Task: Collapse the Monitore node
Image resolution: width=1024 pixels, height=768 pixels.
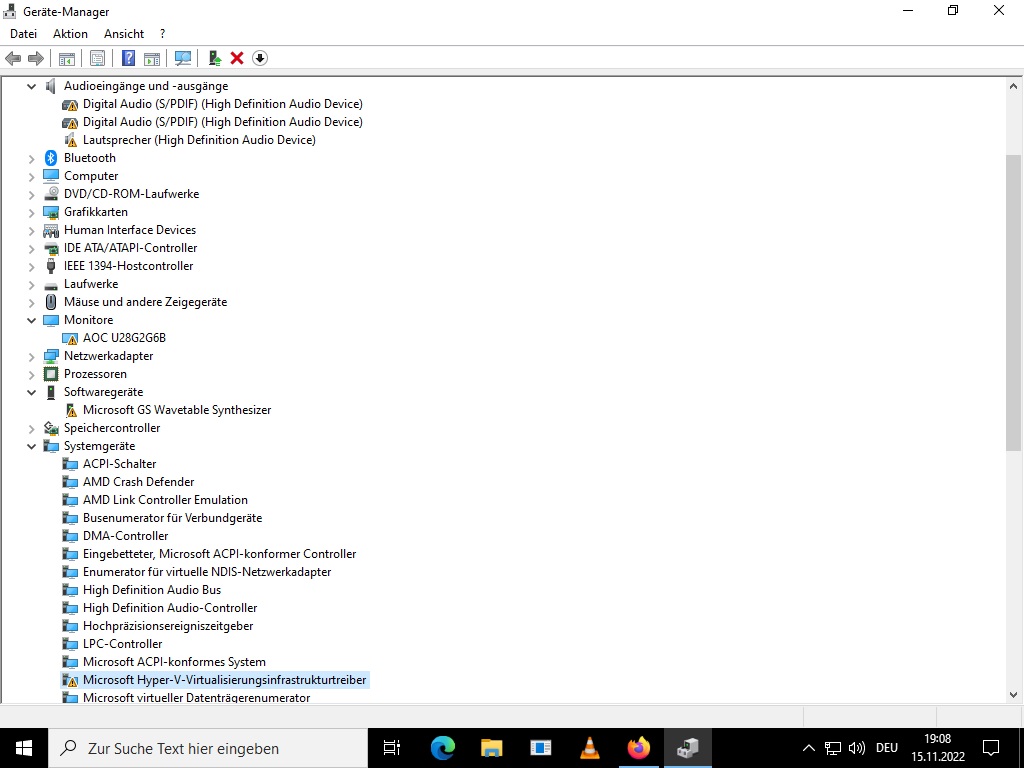Action: [x=31, y=320]
